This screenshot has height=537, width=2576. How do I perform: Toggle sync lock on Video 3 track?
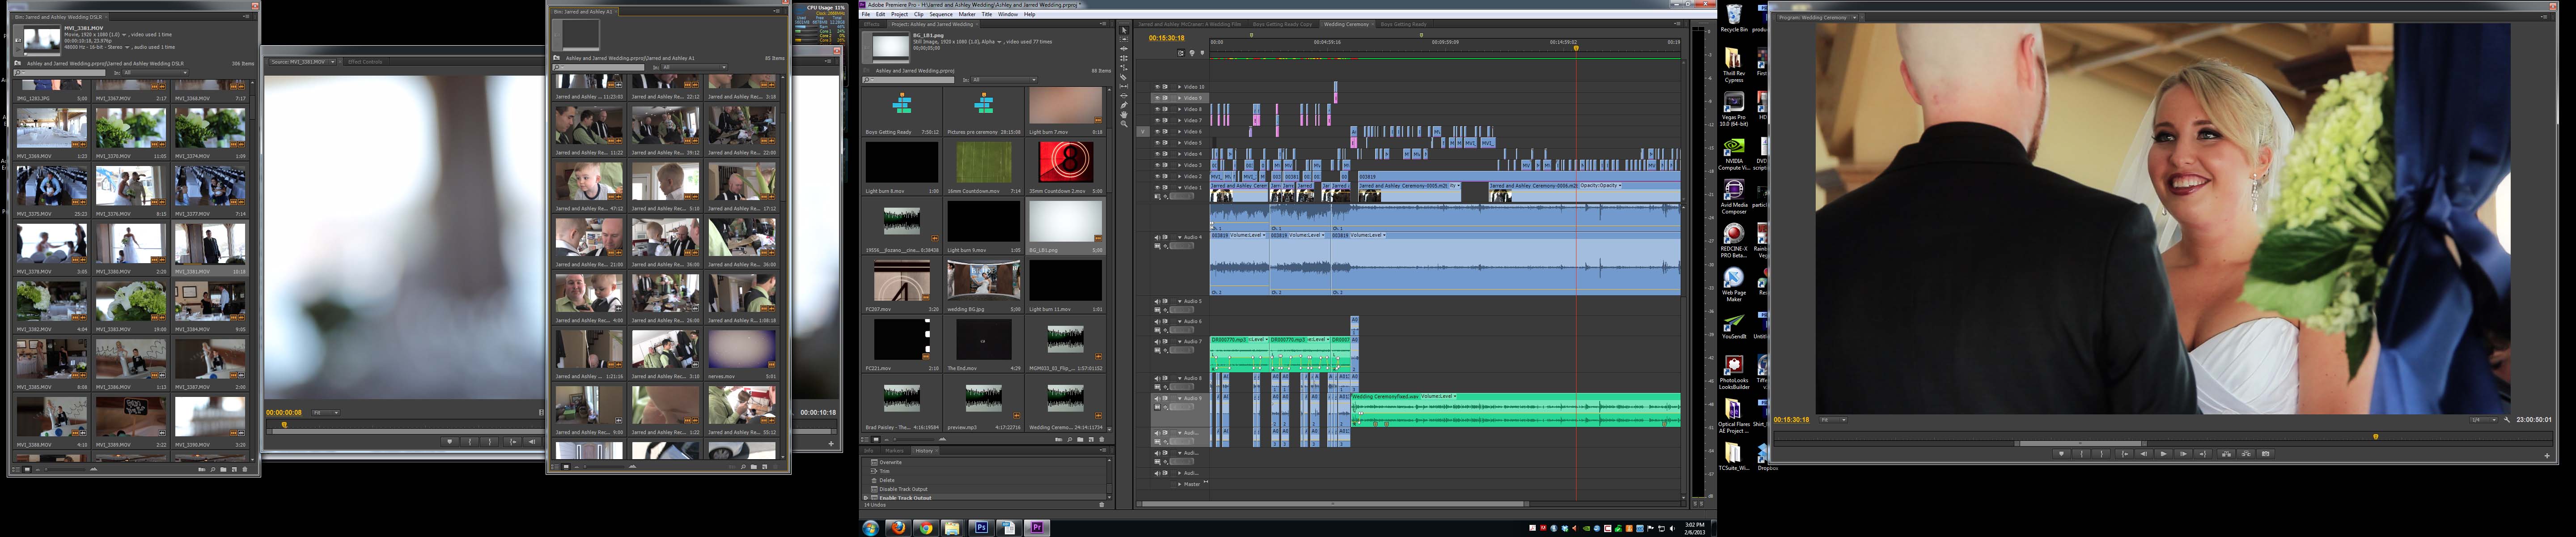[1165, 165]
